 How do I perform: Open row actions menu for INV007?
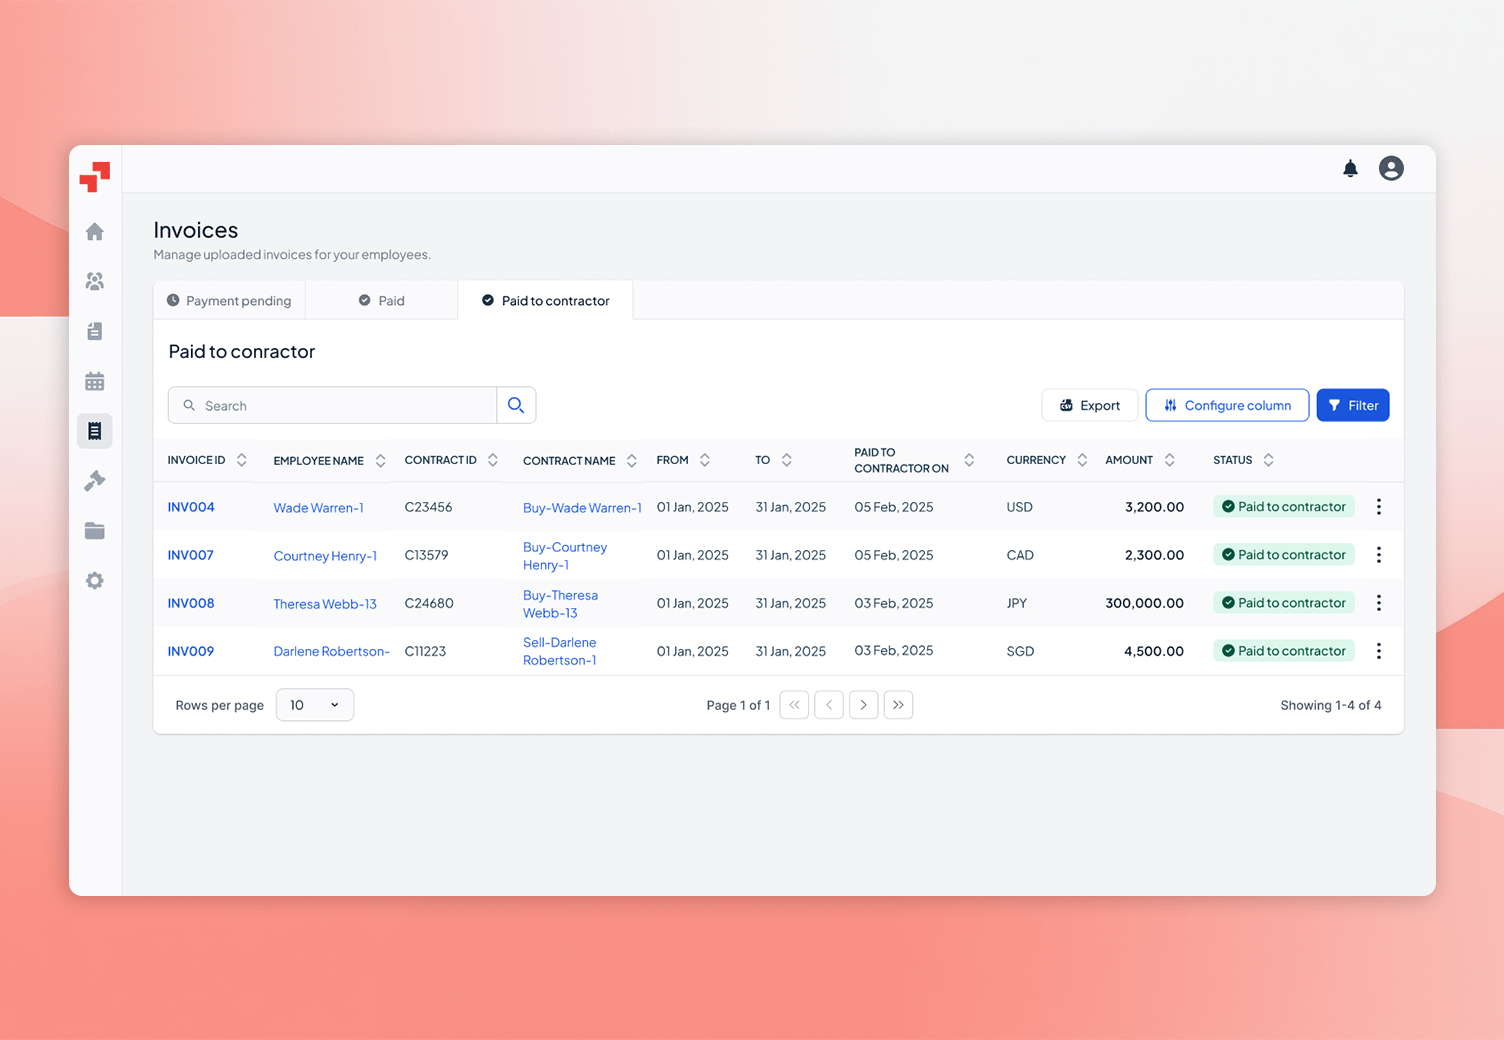tap(1379, 555)
